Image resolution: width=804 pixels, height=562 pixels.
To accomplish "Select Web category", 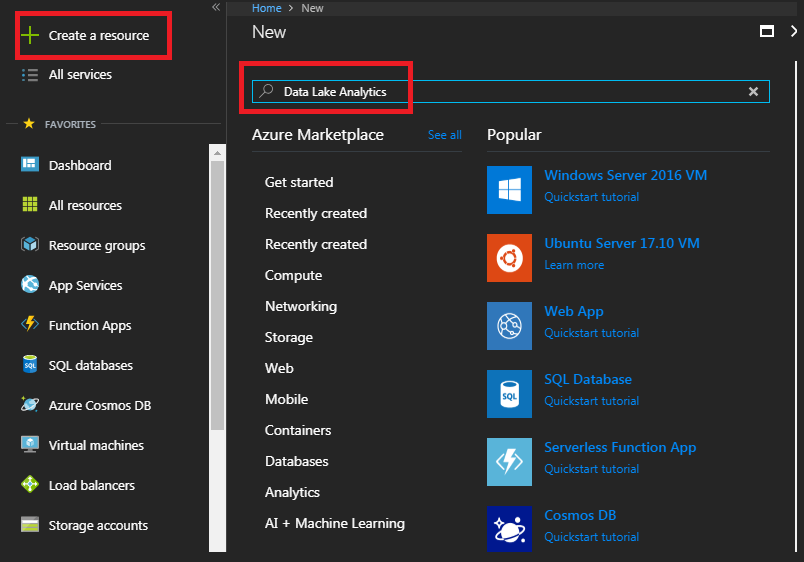I will click(279, 368).
